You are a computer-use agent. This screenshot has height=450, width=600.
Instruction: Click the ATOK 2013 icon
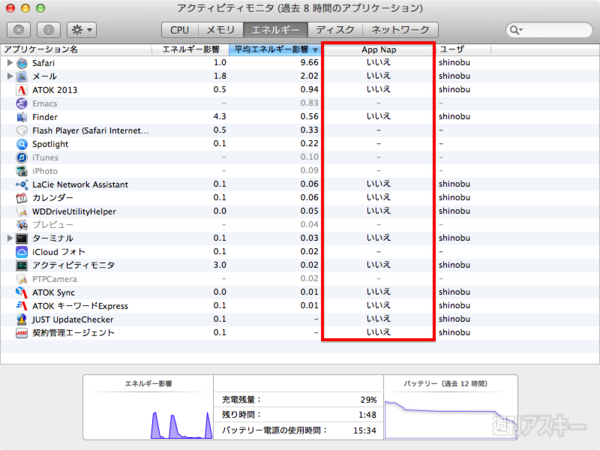pos(22,90)
